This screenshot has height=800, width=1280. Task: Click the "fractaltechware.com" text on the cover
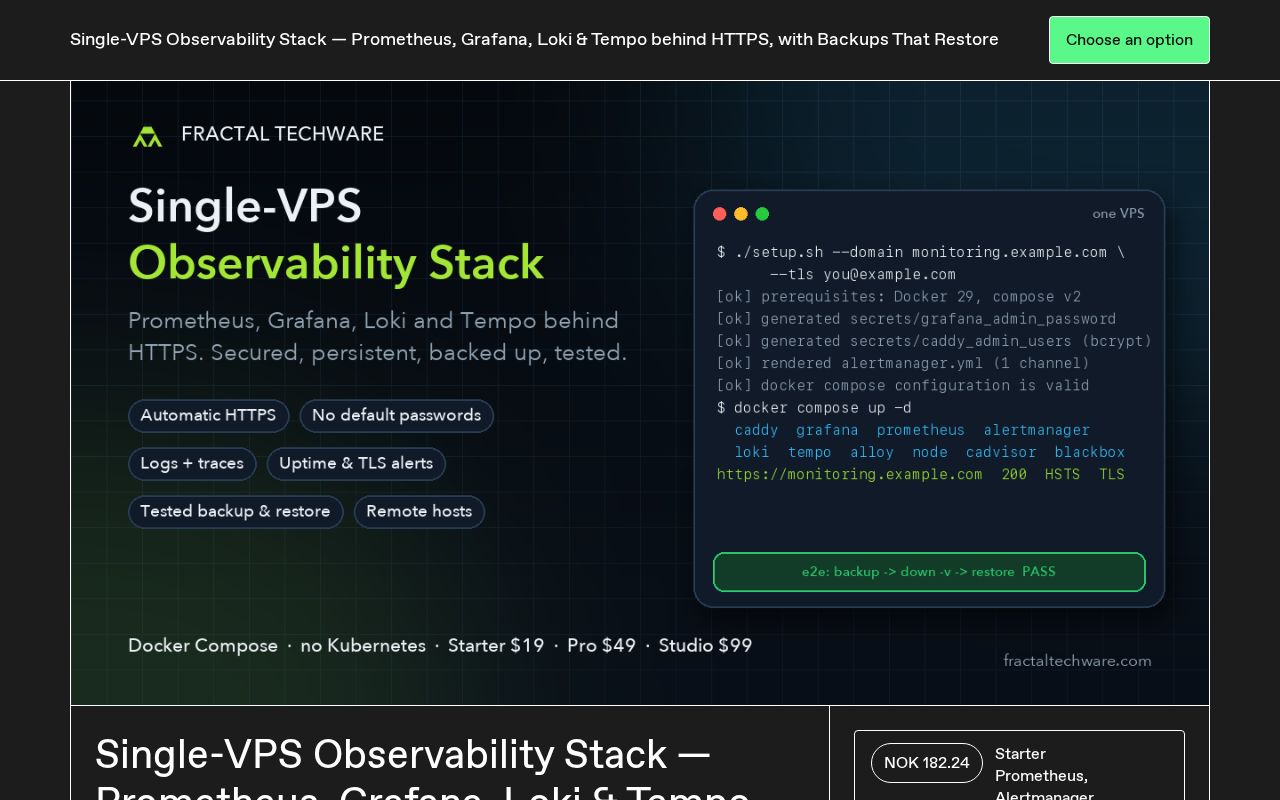pos(1077,661)
